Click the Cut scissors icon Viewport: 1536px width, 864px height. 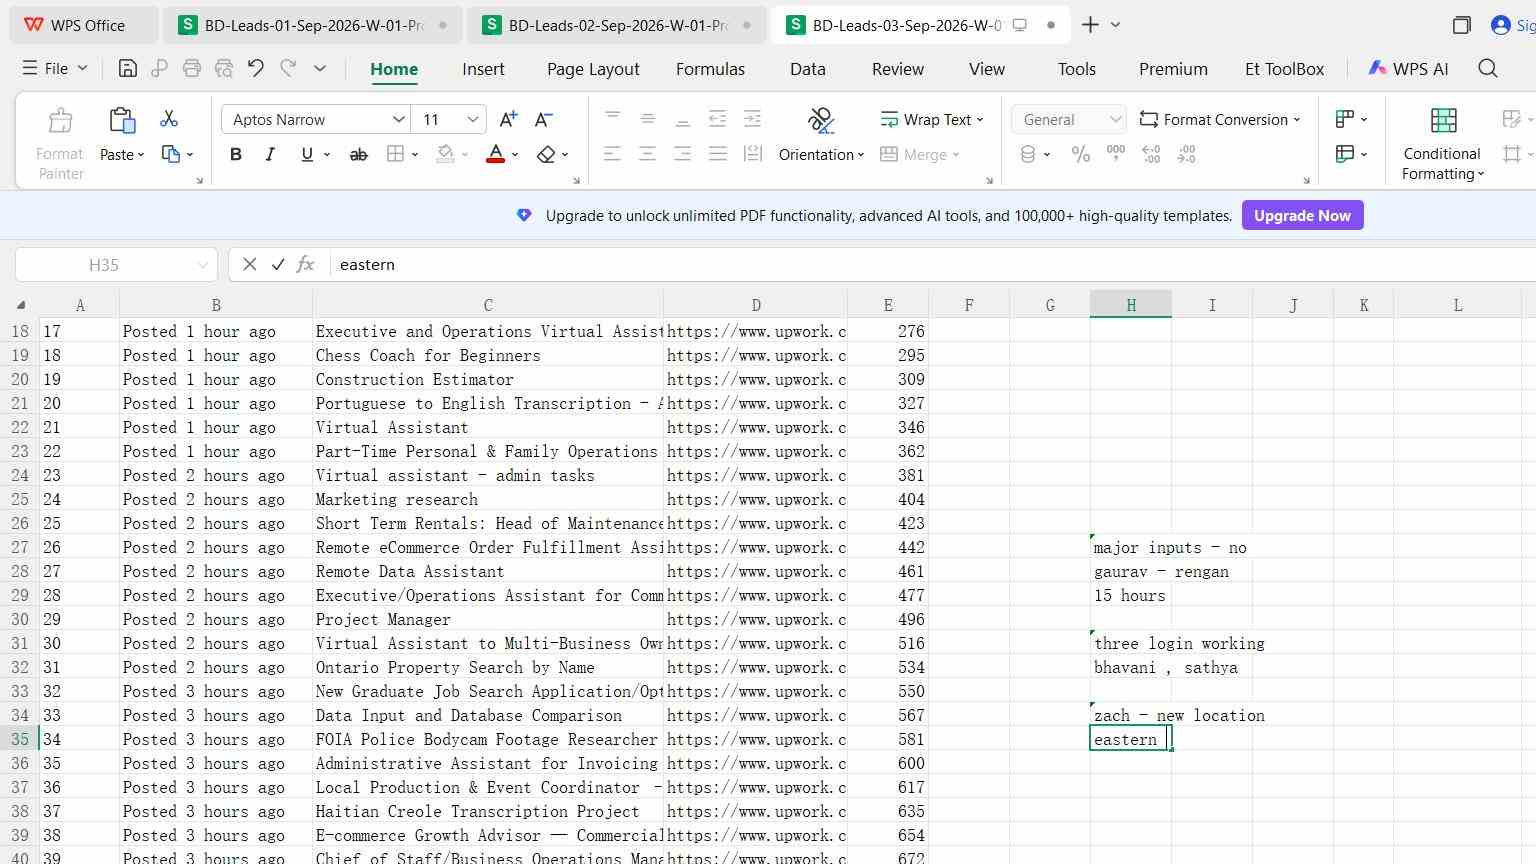coord(169,119)
